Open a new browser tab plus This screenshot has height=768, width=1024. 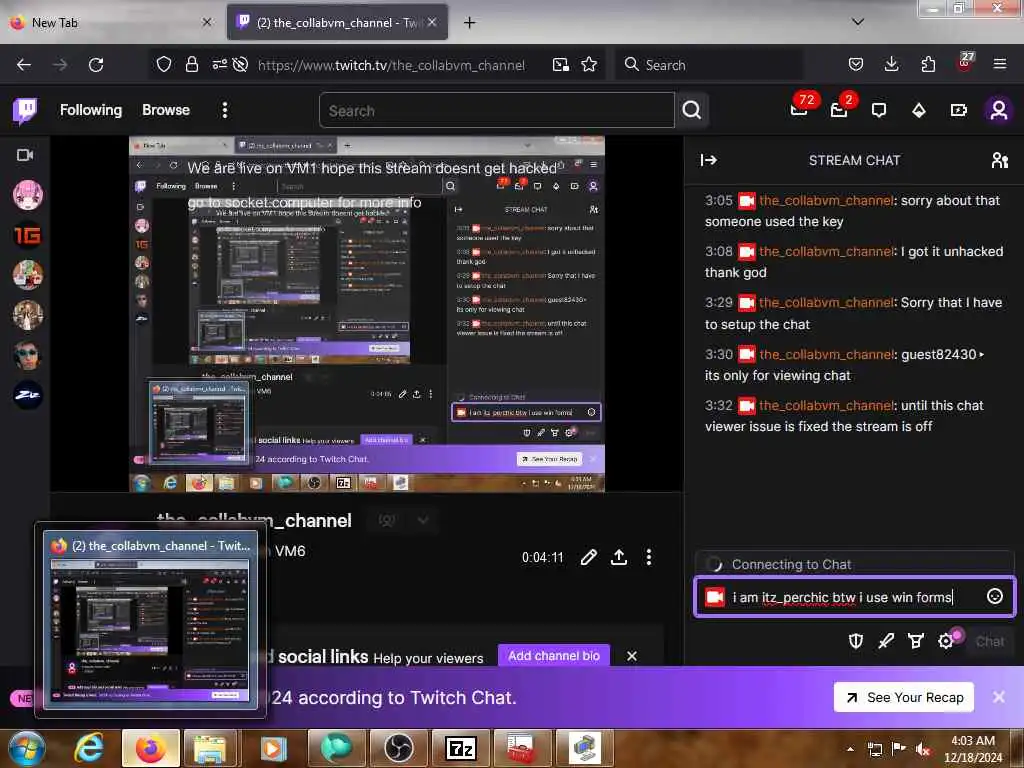click(470, 23)
